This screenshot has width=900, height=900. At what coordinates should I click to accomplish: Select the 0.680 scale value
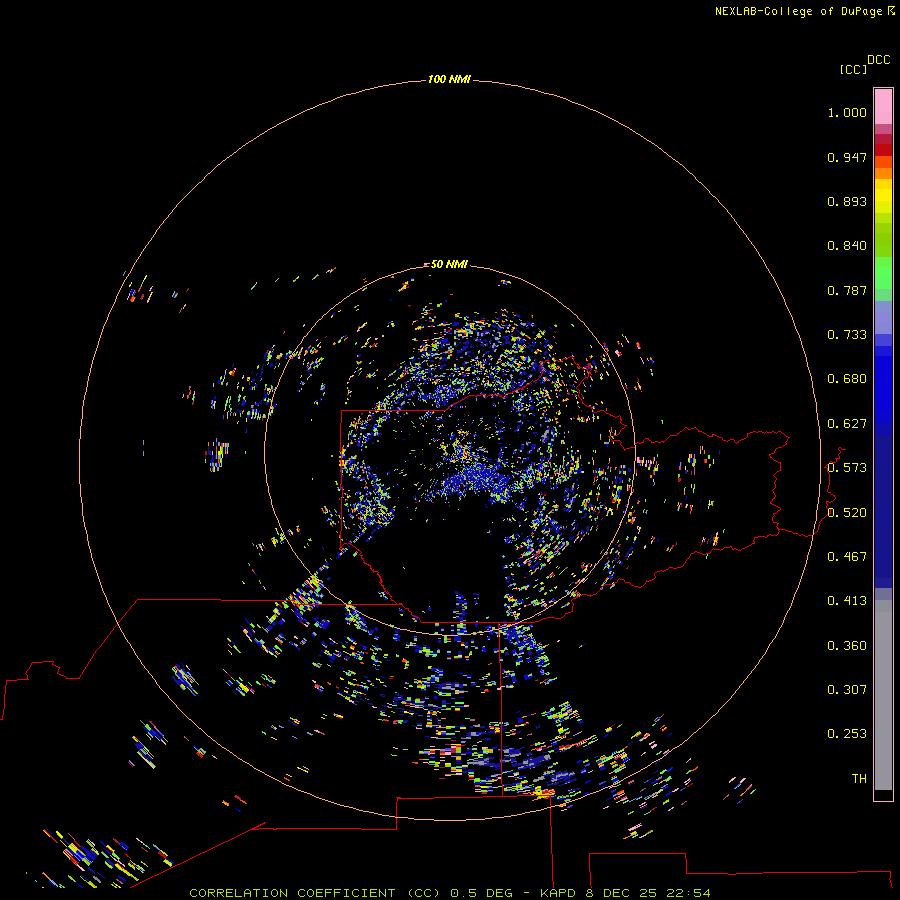pyautogui.click(x=847, y=379)
